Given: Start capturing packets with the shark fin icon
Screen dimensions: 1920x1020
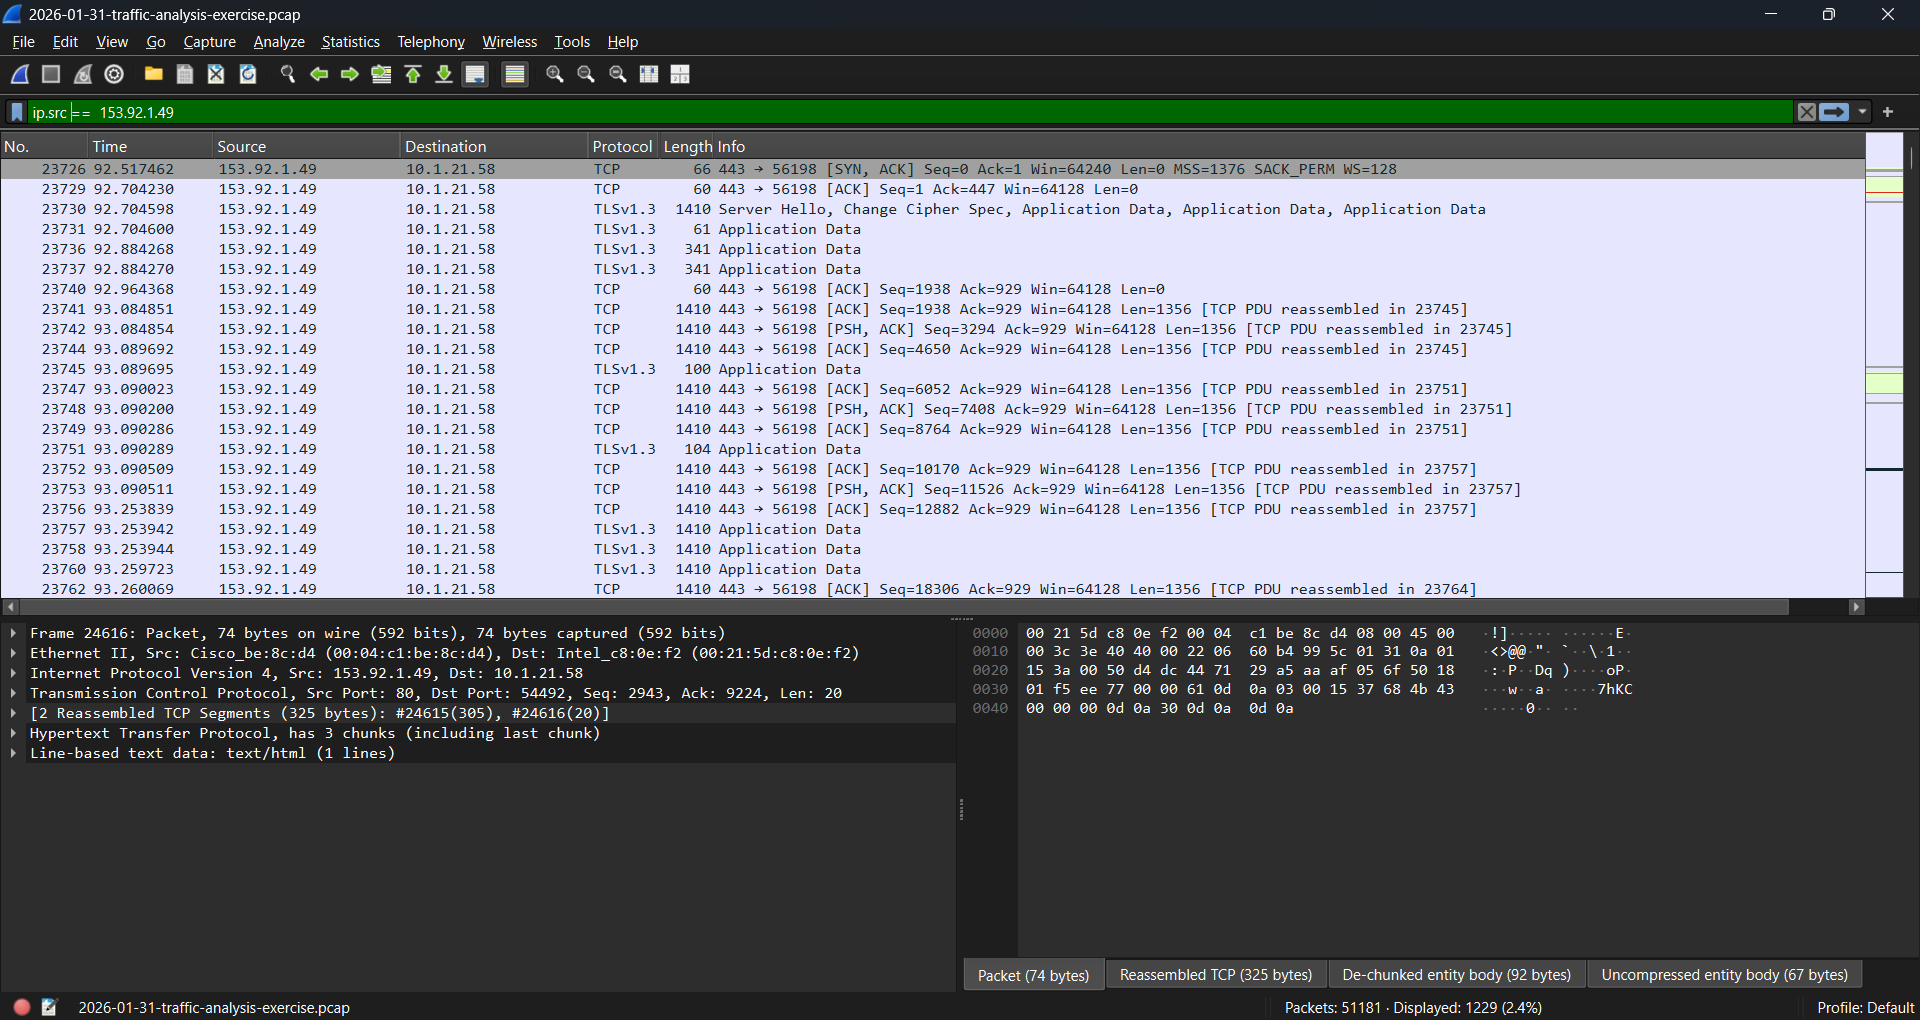Looking at the screenshot, I should (20, 74).
